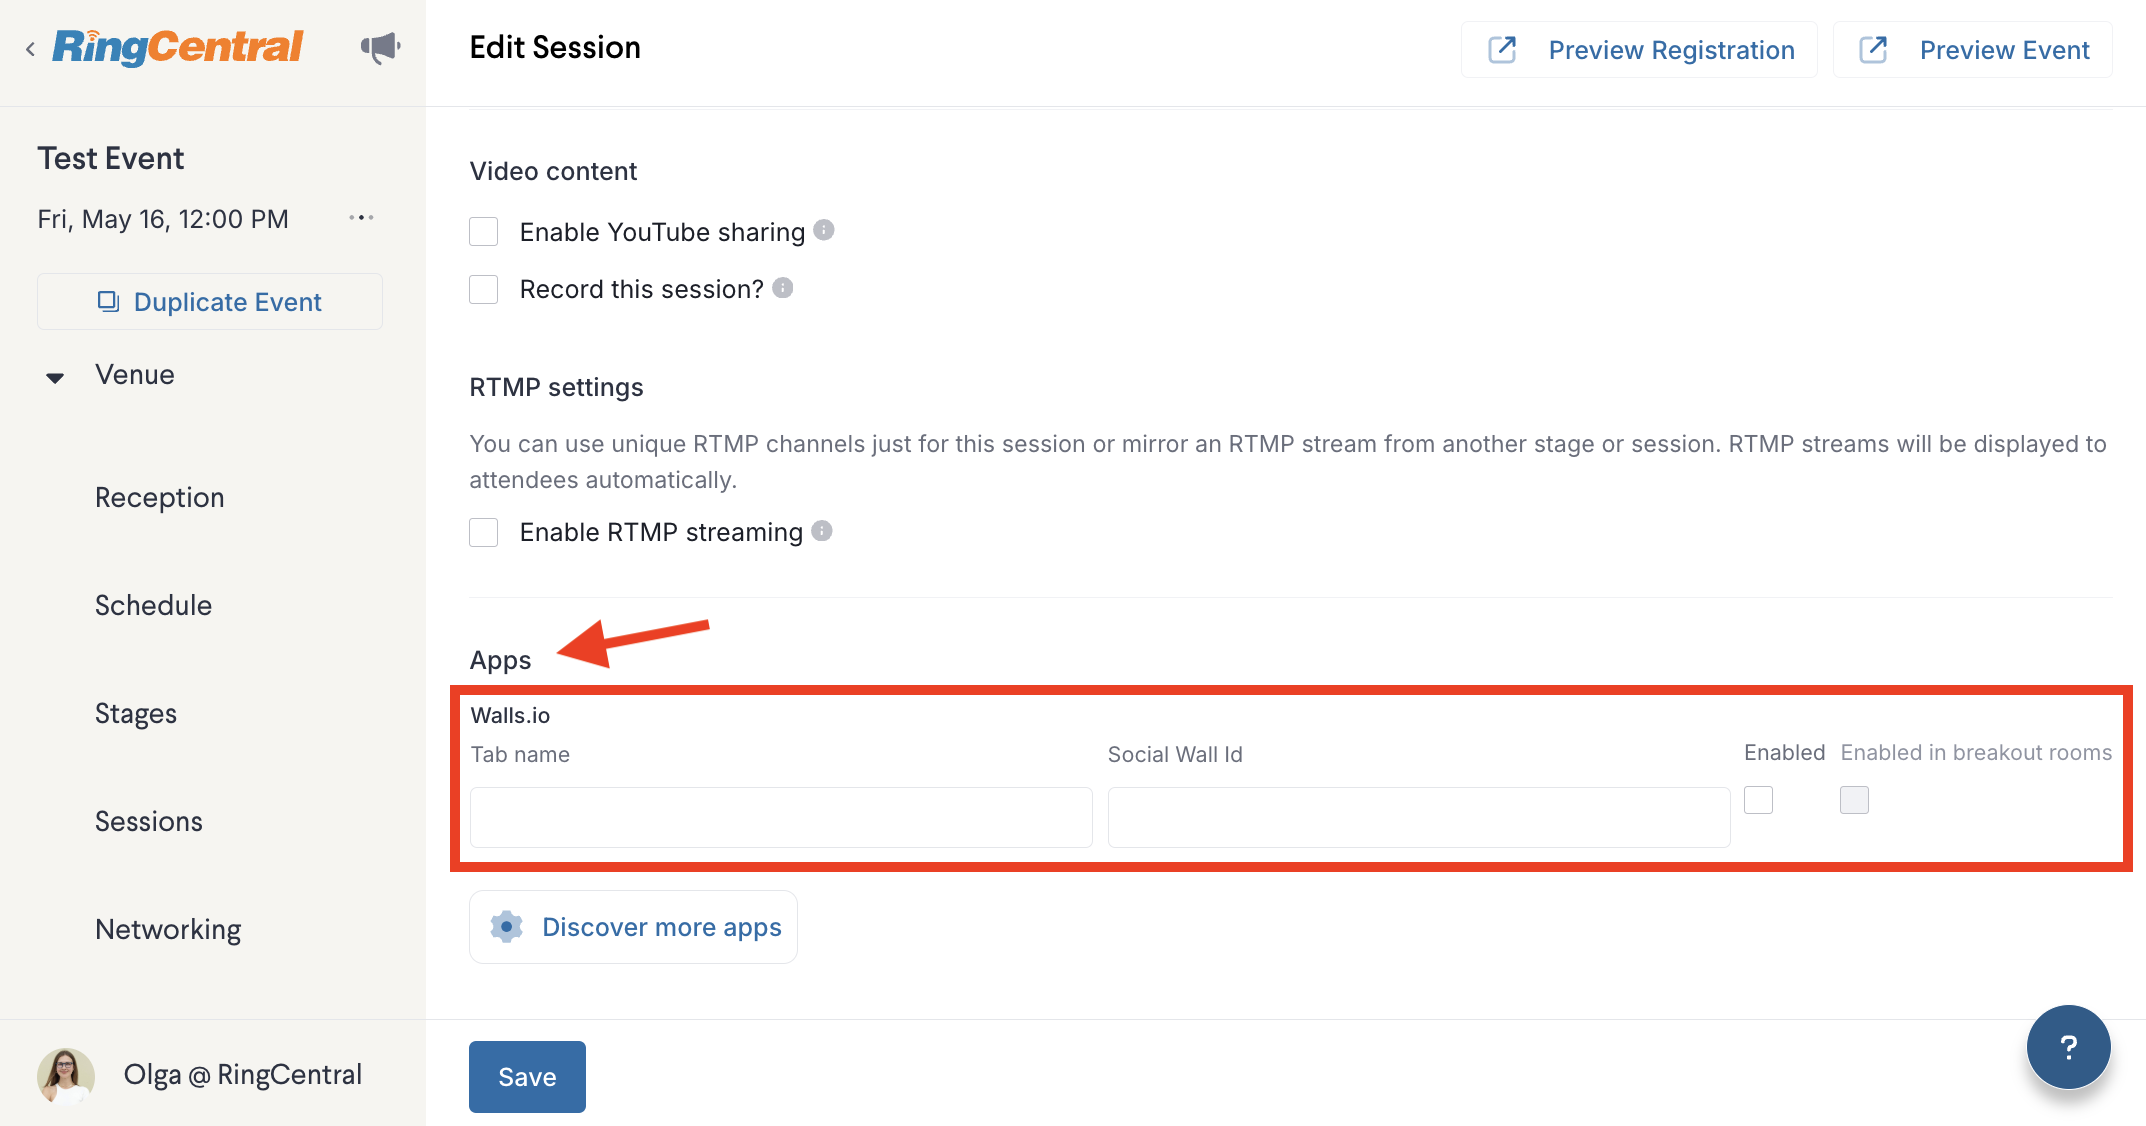Click Olga's profile avatar

[x=66, y=1075]
